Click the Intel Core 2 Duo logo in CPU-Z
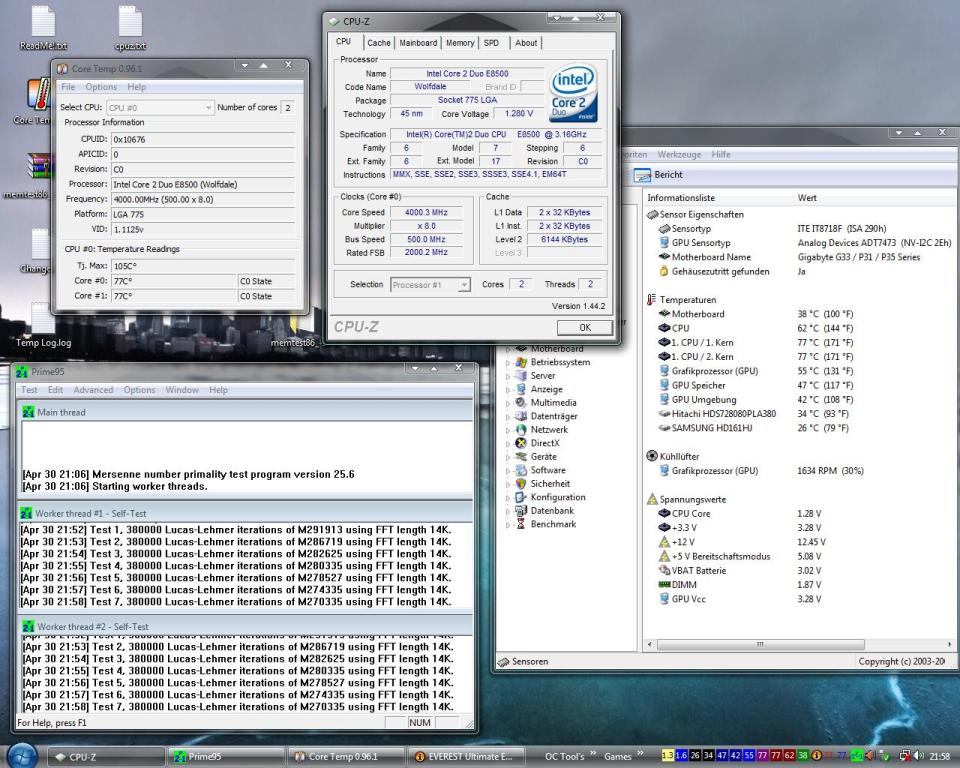This screenshot has width=960, height=768. [574, 92]
